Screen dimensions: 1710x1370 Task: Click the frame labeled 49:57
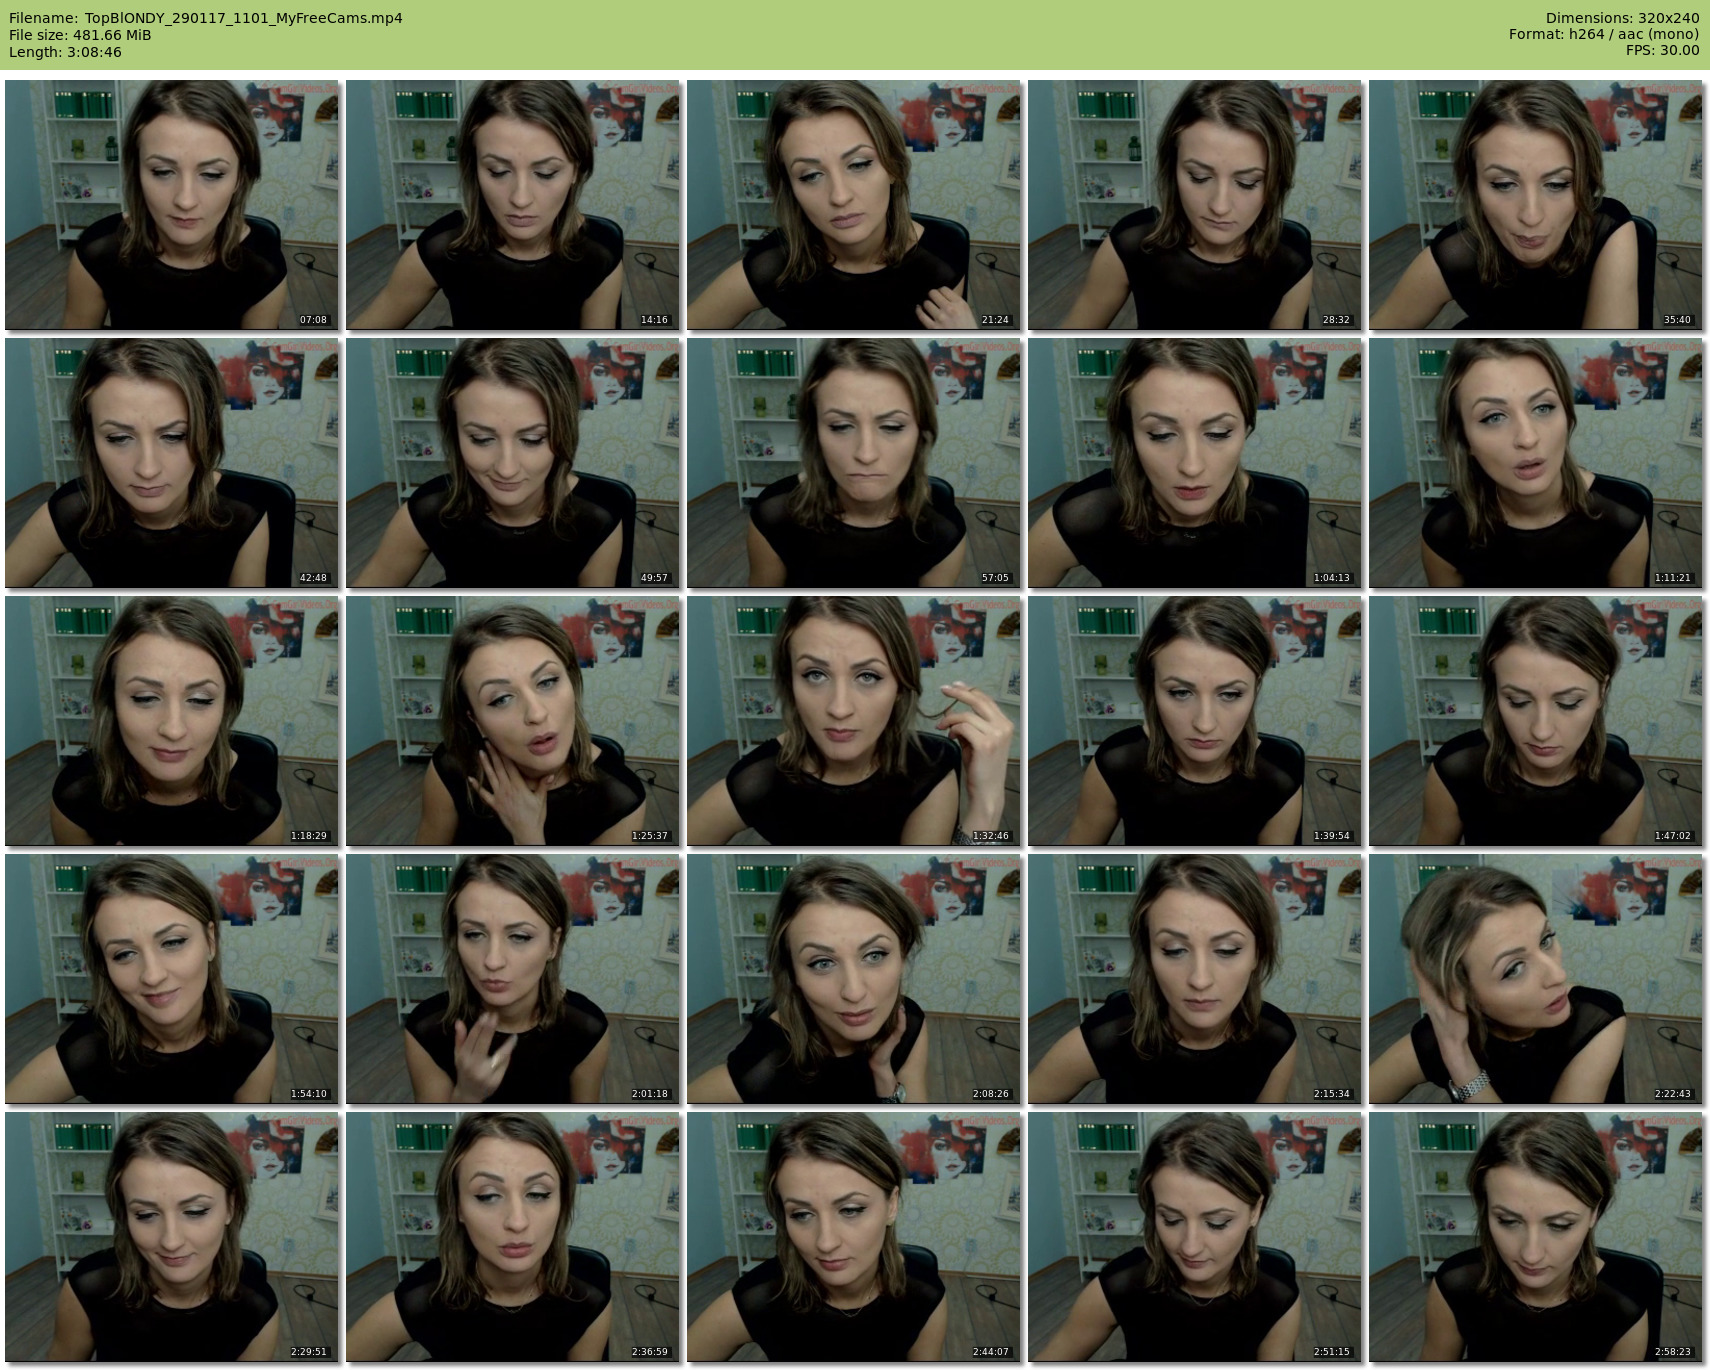pyautogui.click(x=513, y=463)
